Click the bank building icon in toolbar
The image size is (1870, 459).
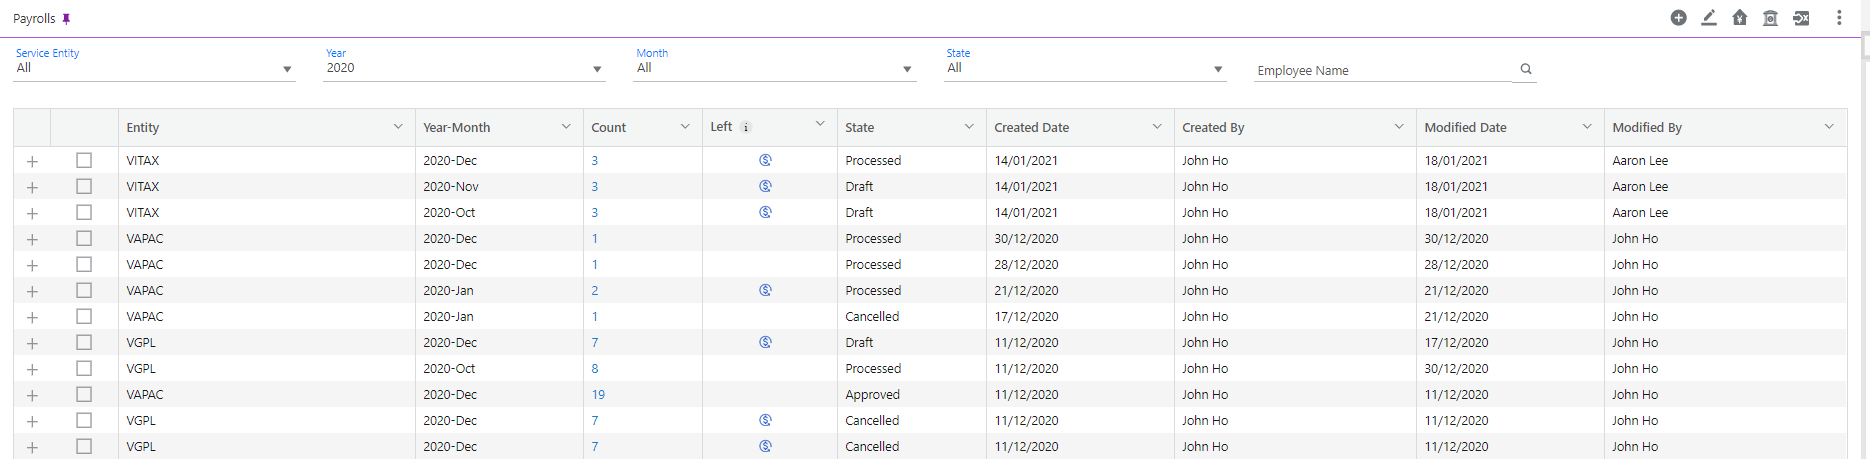tap(1770, 18)
